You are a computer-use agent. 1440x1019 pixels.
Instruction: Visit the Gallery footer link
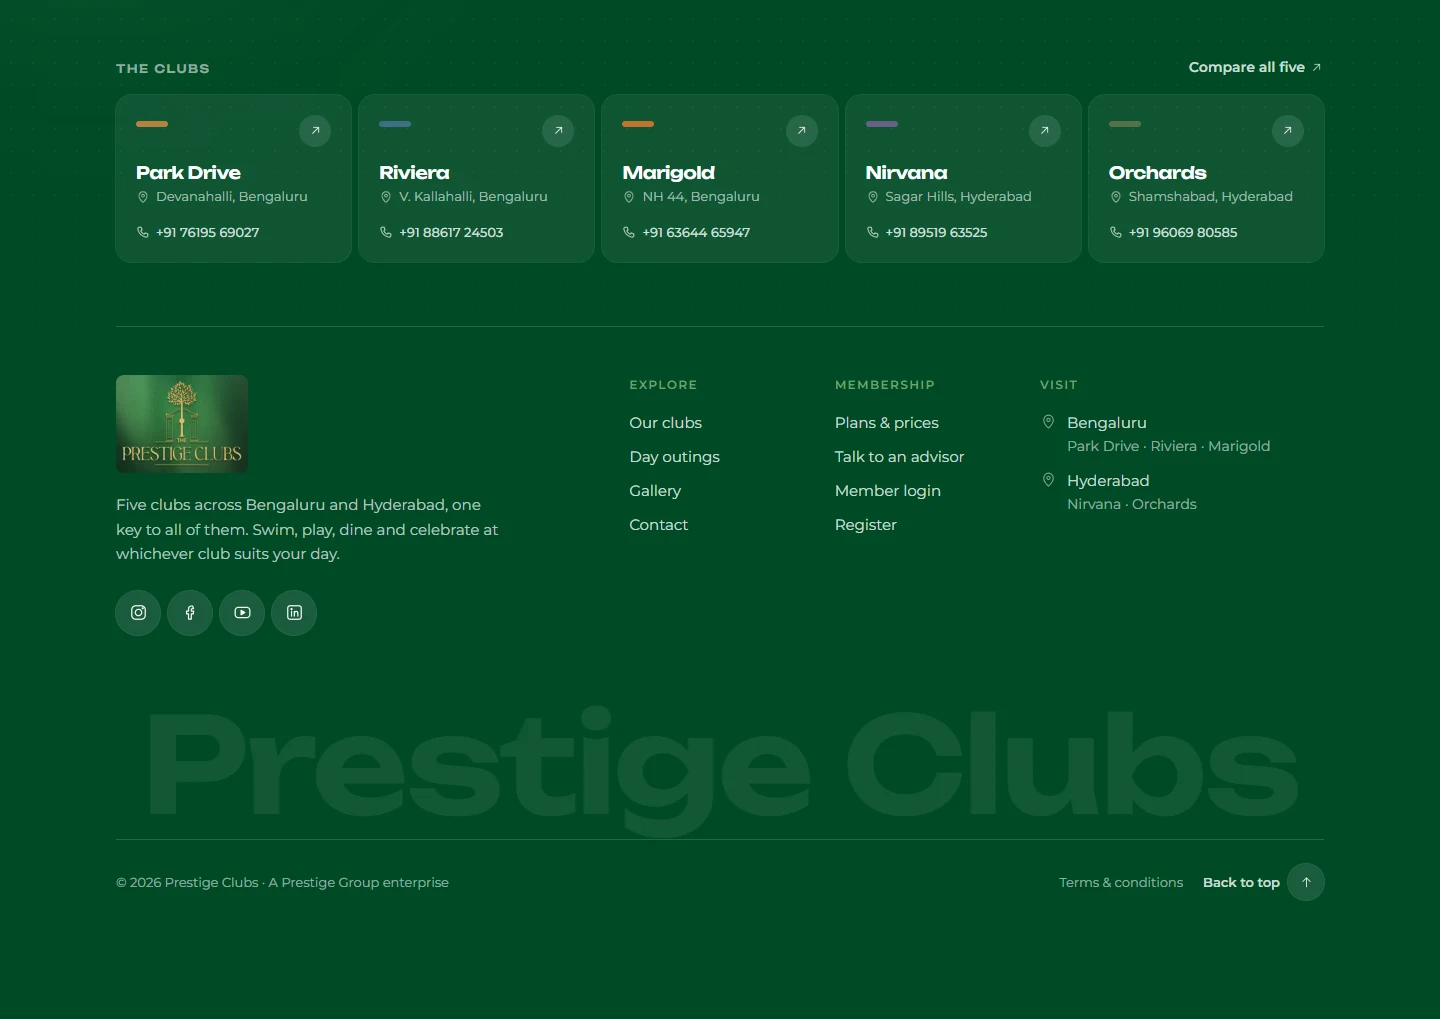tap(655, 491)
